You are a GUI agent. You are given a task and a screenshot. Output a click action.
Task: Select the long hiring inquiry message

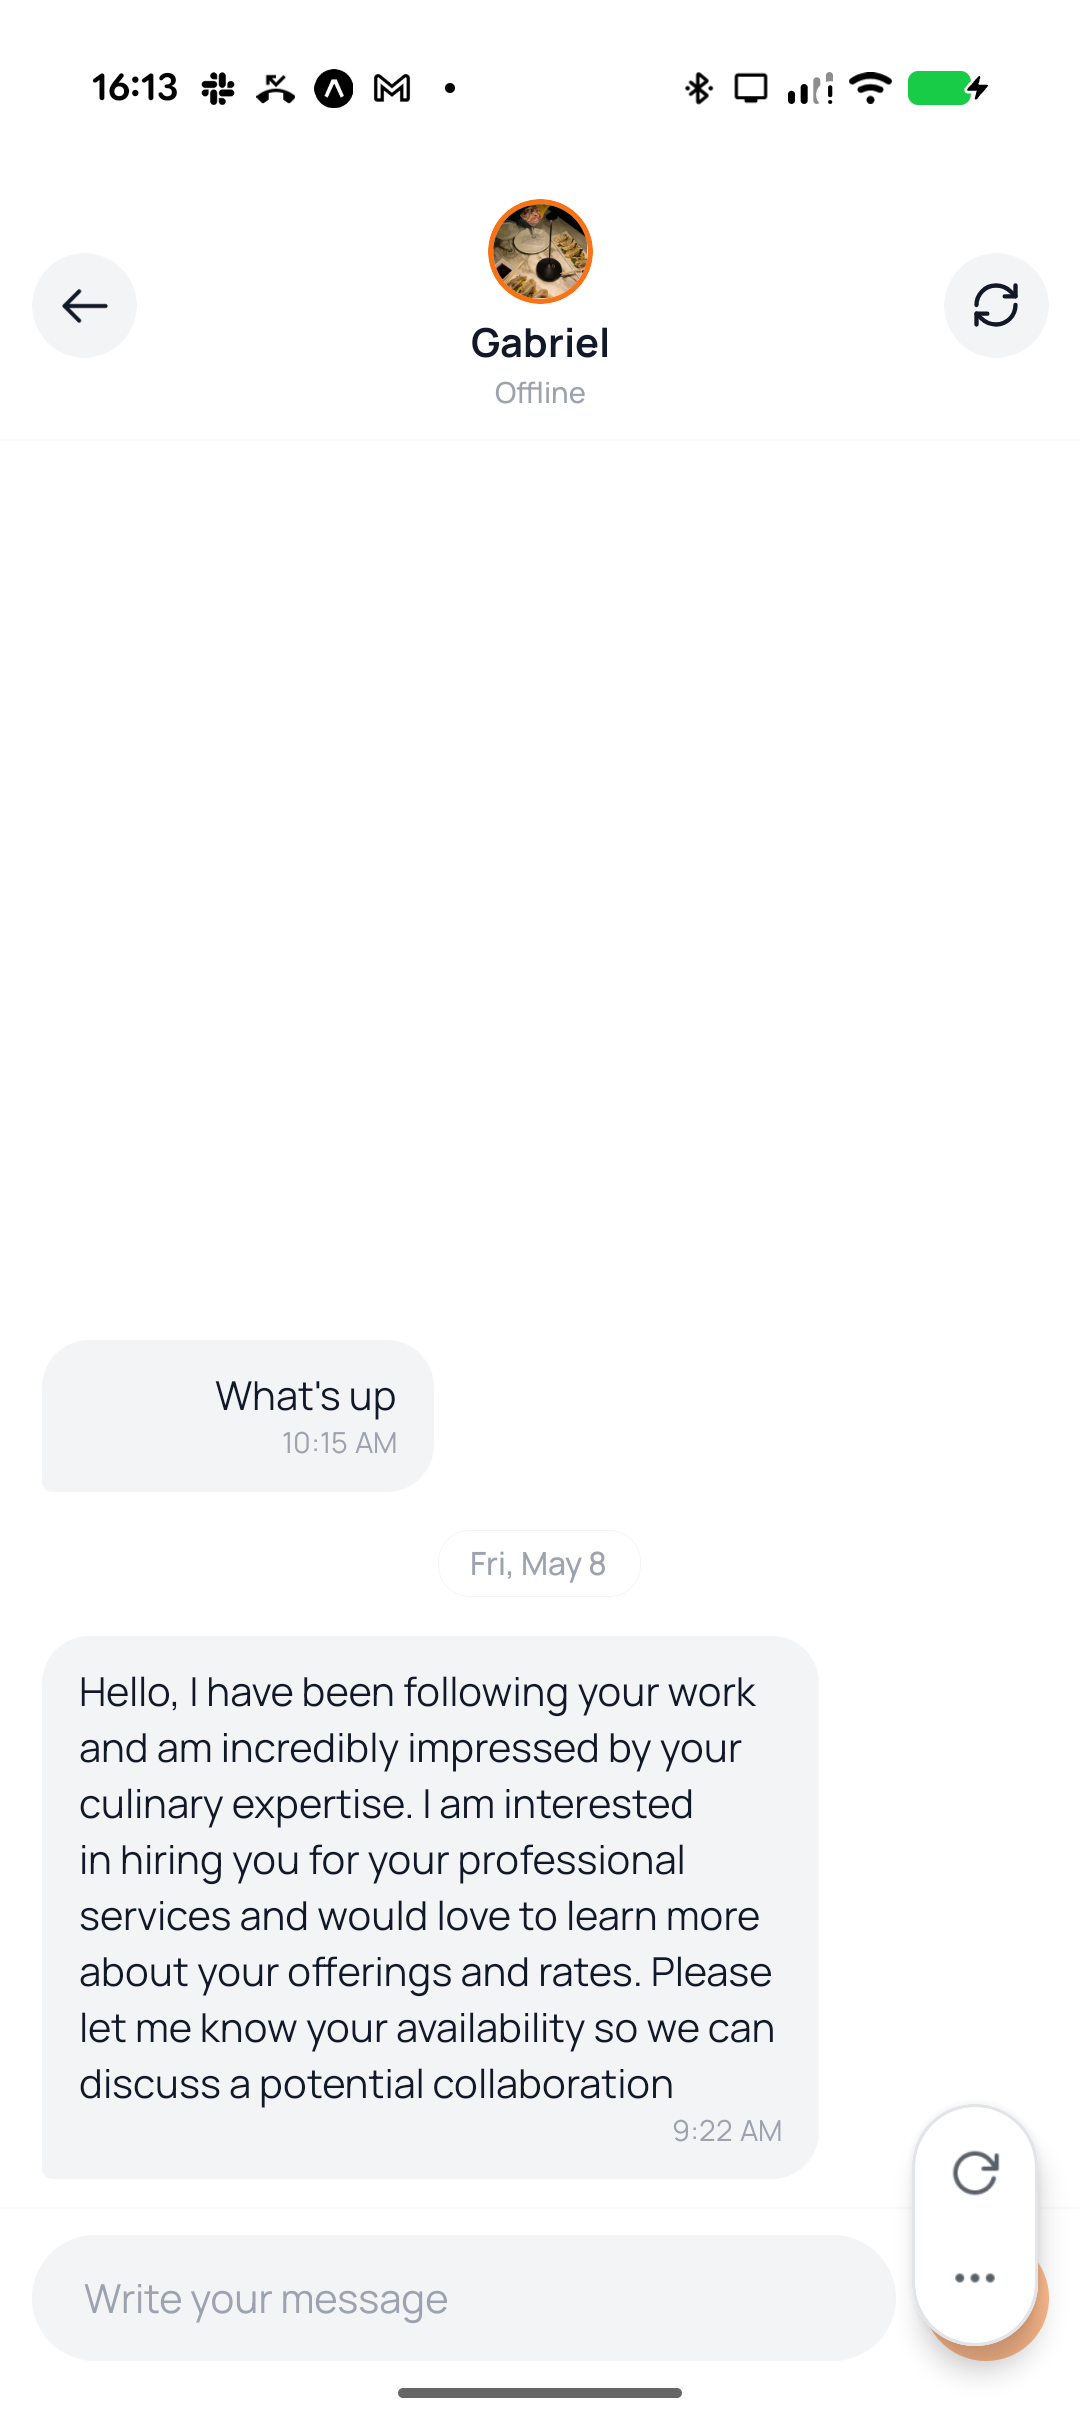click(430, 1907)
